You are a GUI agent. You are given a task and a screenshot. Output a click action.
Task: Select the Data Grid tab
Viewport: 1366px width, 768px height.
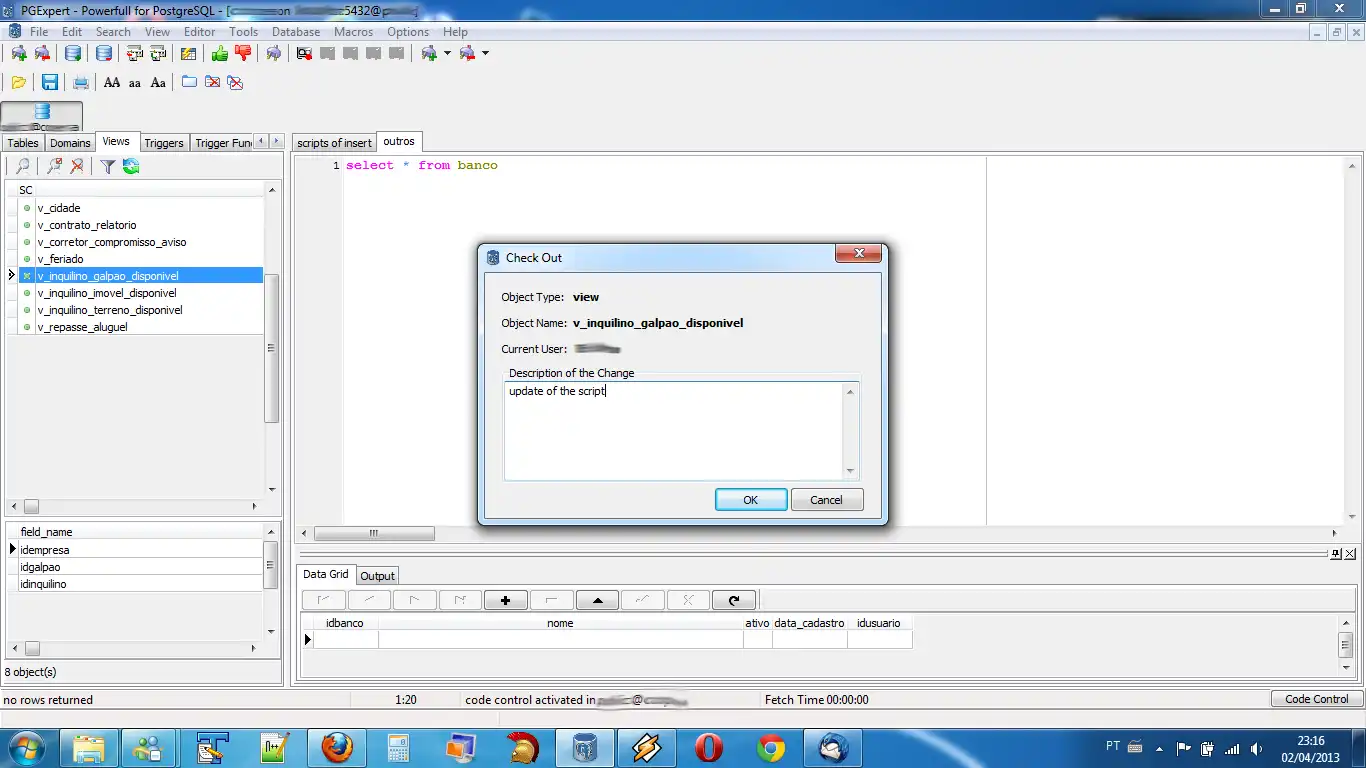click(x=326, y=574)
